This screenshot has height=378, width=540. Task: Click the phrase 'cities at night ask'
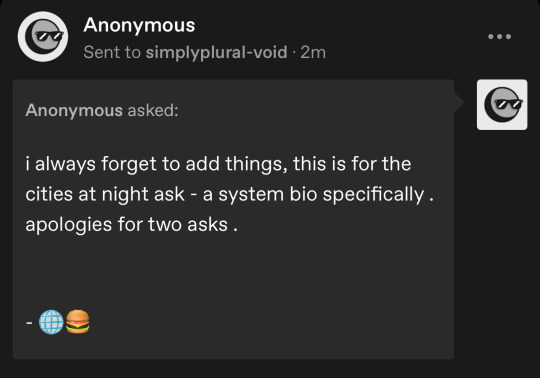[x=105, y=194]
